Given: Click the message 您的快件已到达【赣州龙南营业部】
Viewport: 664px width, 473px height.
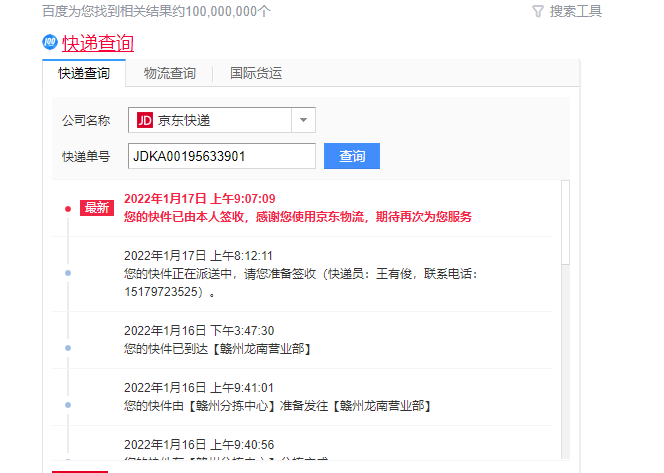Looking at the screenshot, I should tap(219, 349).
